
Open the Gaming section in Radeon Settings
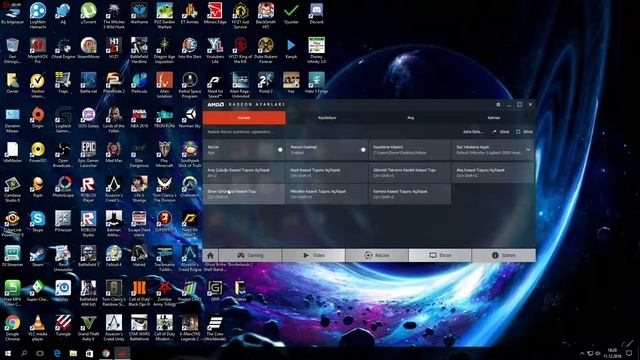coord(250,255)
